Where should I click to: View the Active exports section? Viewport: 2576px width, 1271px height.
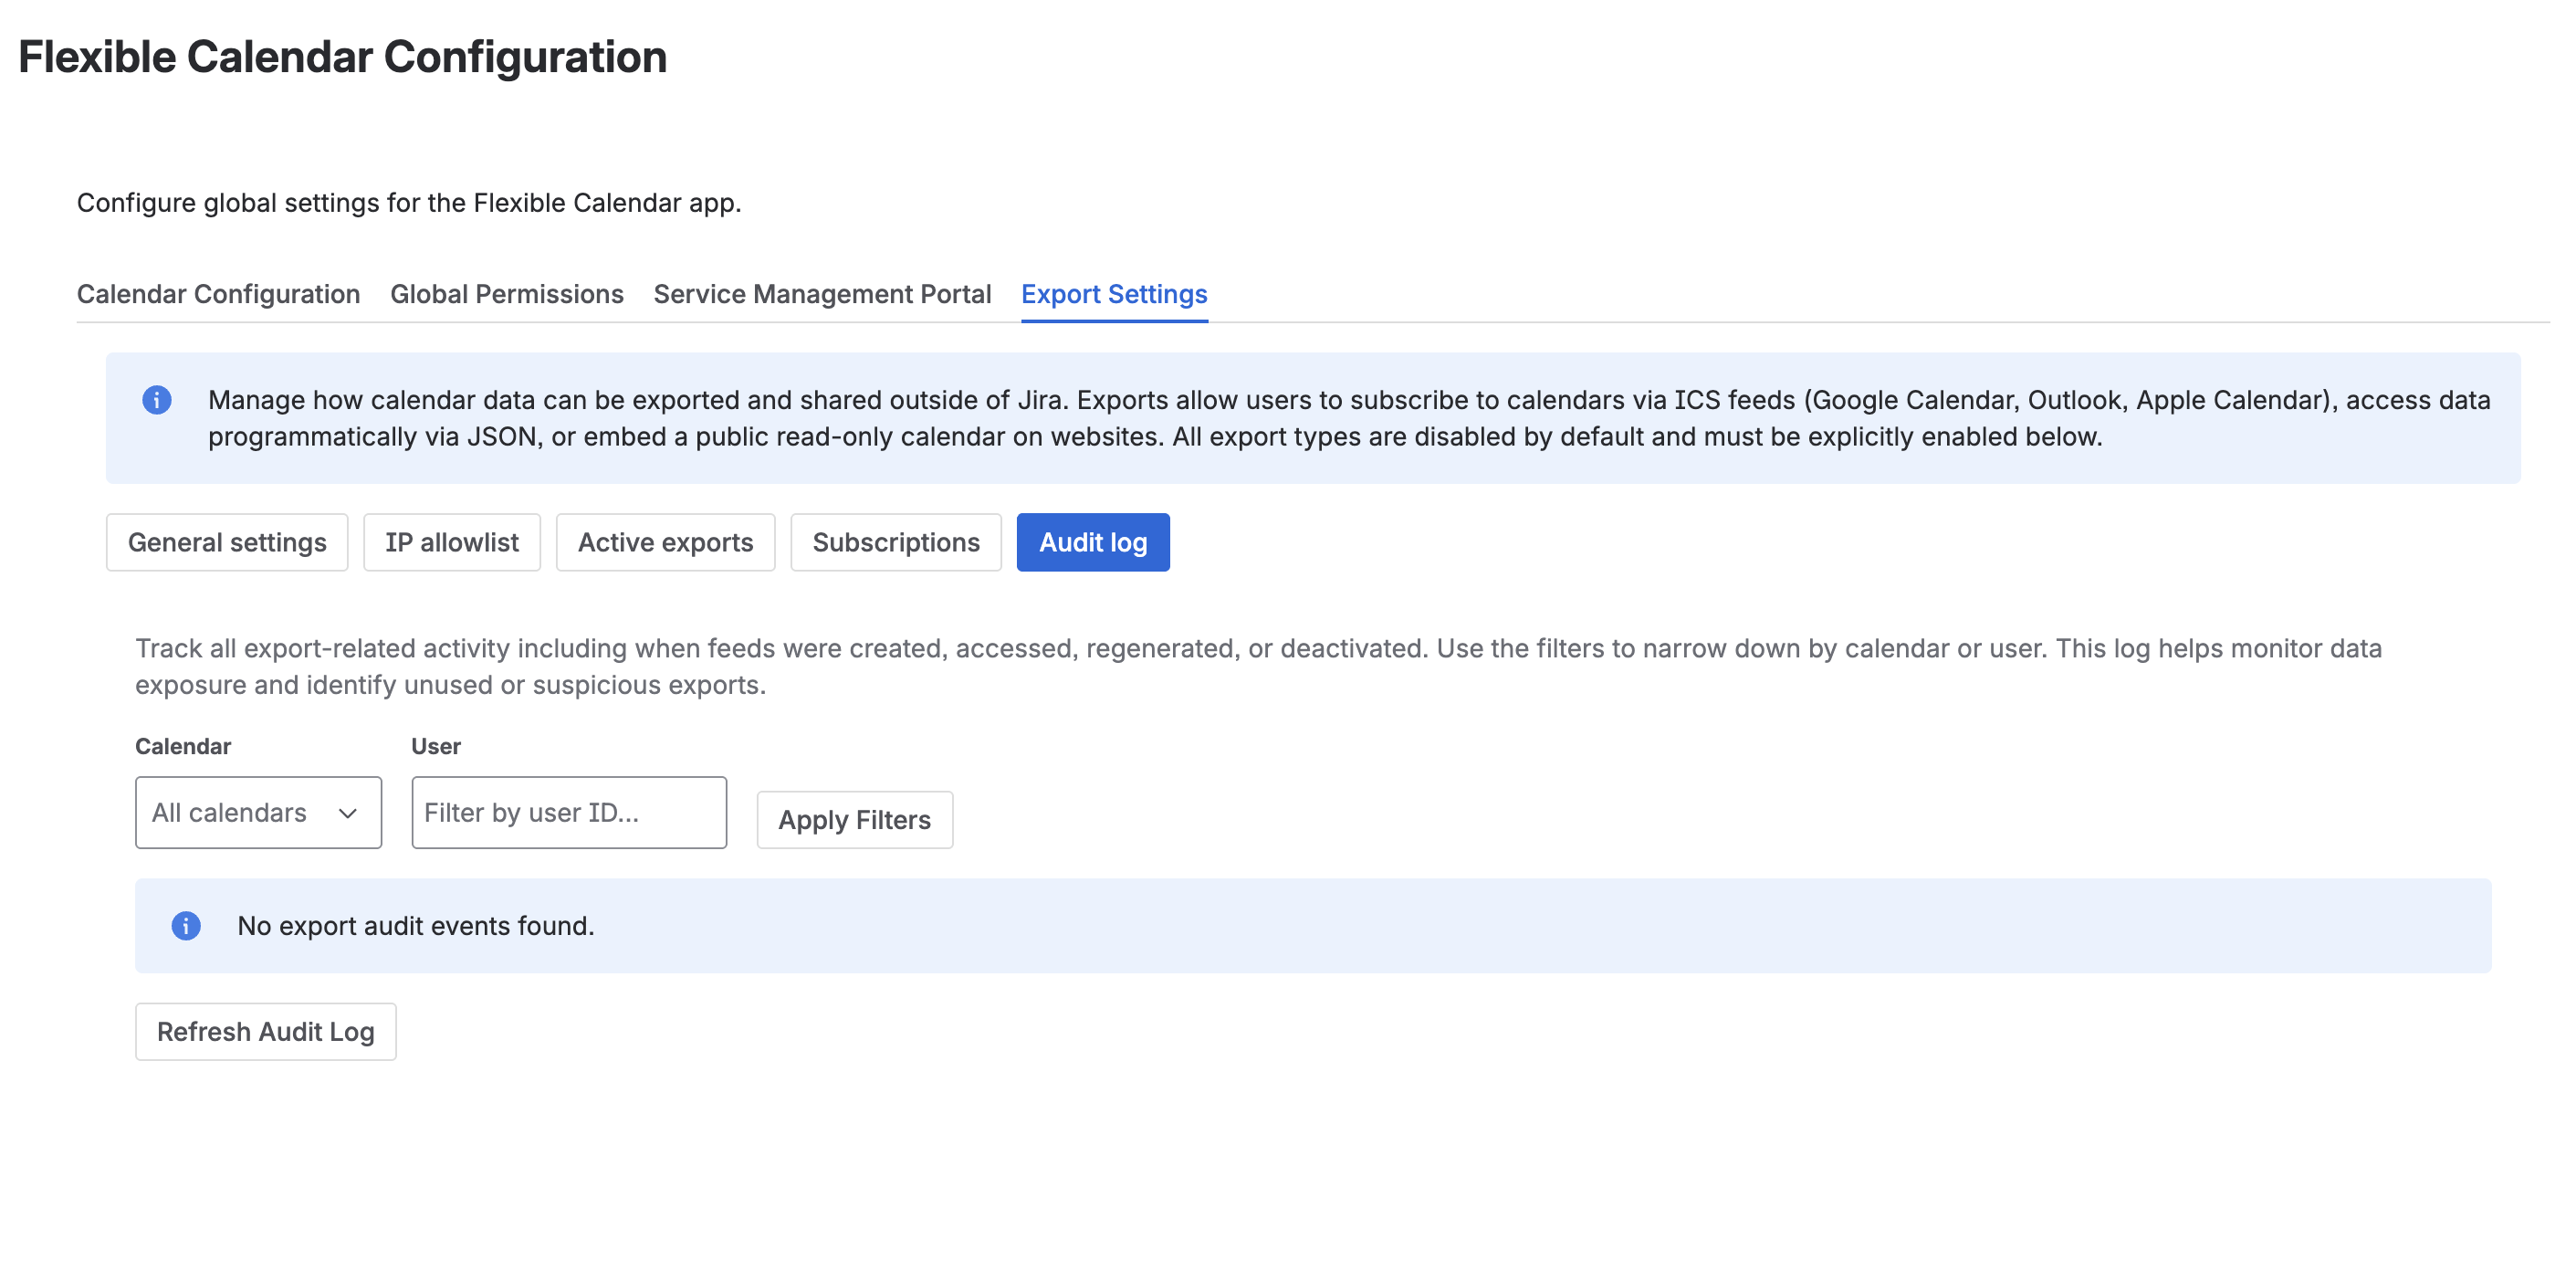[664, 541]
